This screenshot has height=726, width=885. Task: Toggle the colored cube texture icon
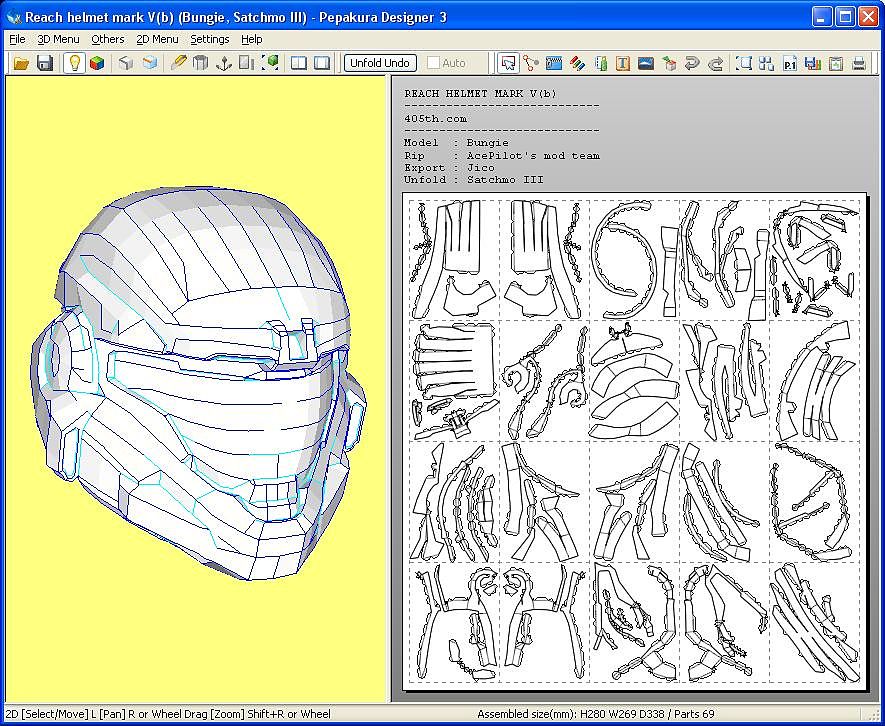pyautogui.click(x=97, y=63)
